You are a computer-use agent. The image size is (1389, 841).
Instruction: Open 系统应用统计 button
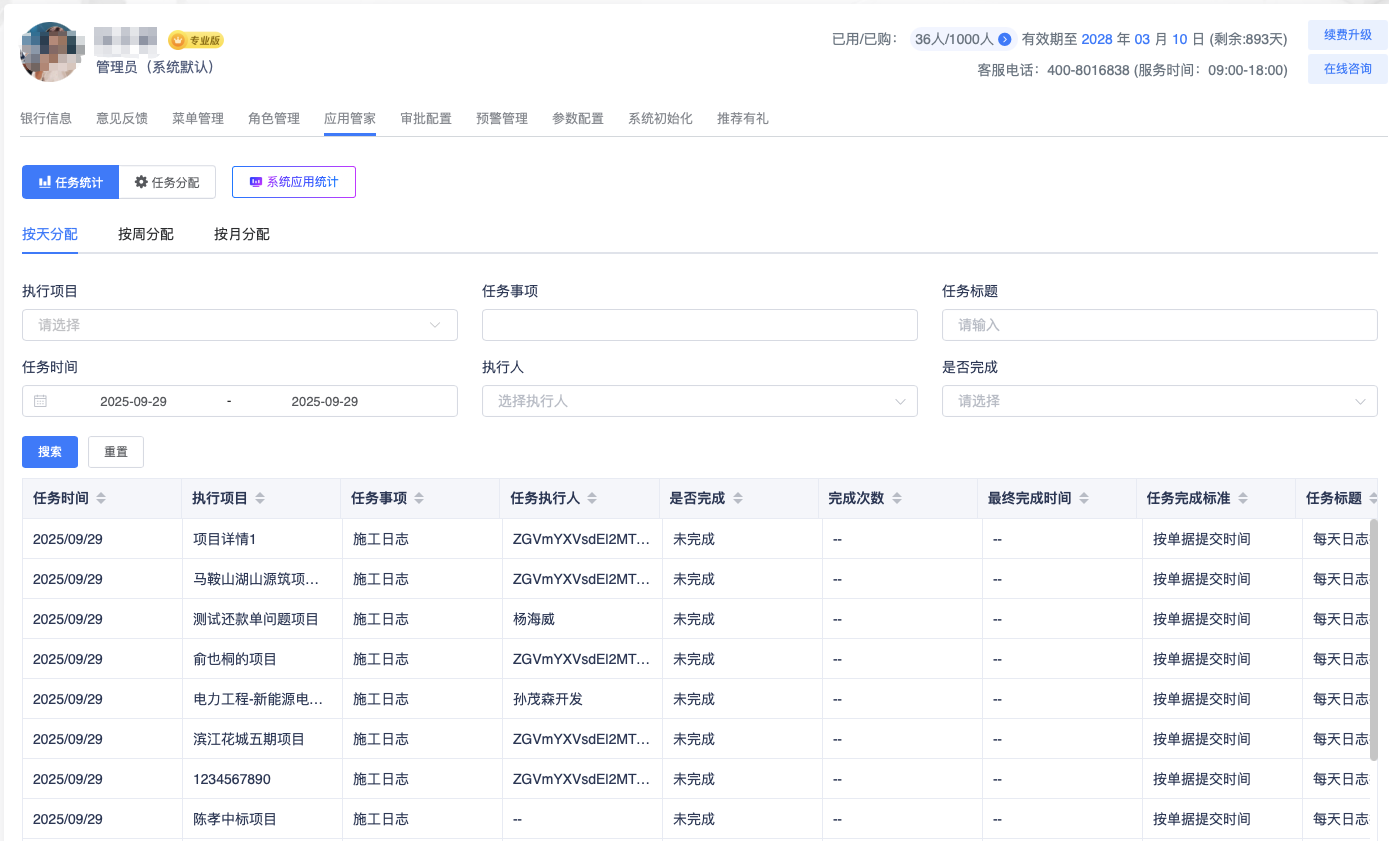point(294,182)
